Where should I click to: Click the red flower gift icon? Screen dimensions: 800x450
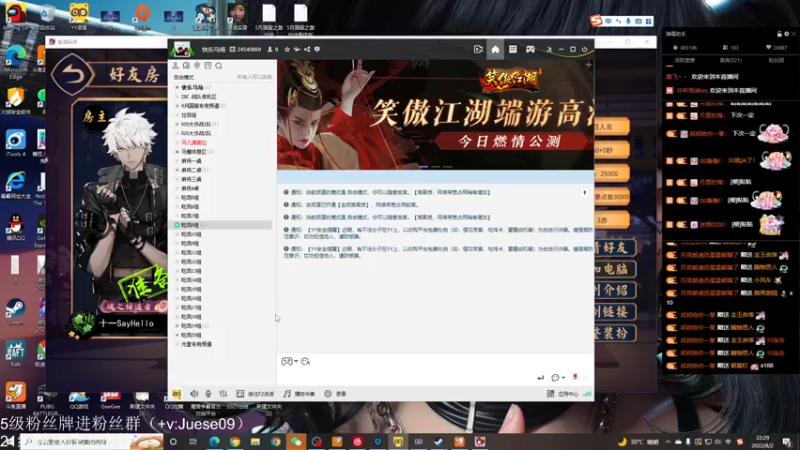(576, 377)
